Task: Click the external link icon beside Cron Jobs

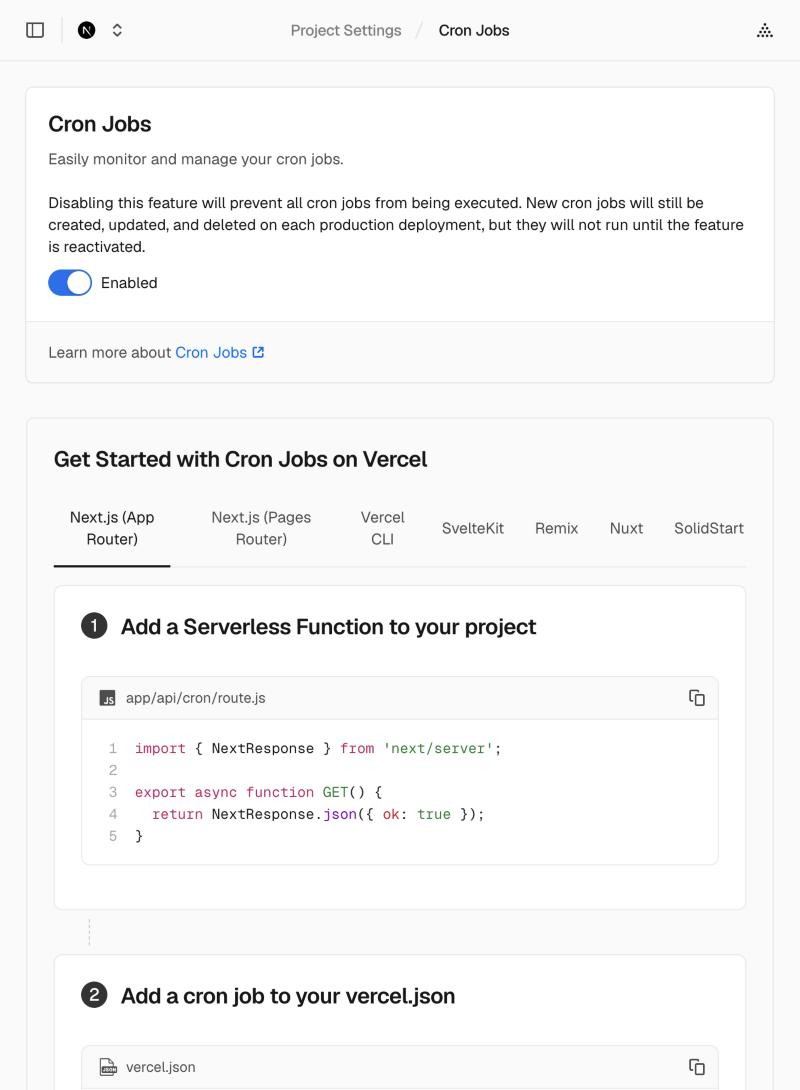Action: 258,352
